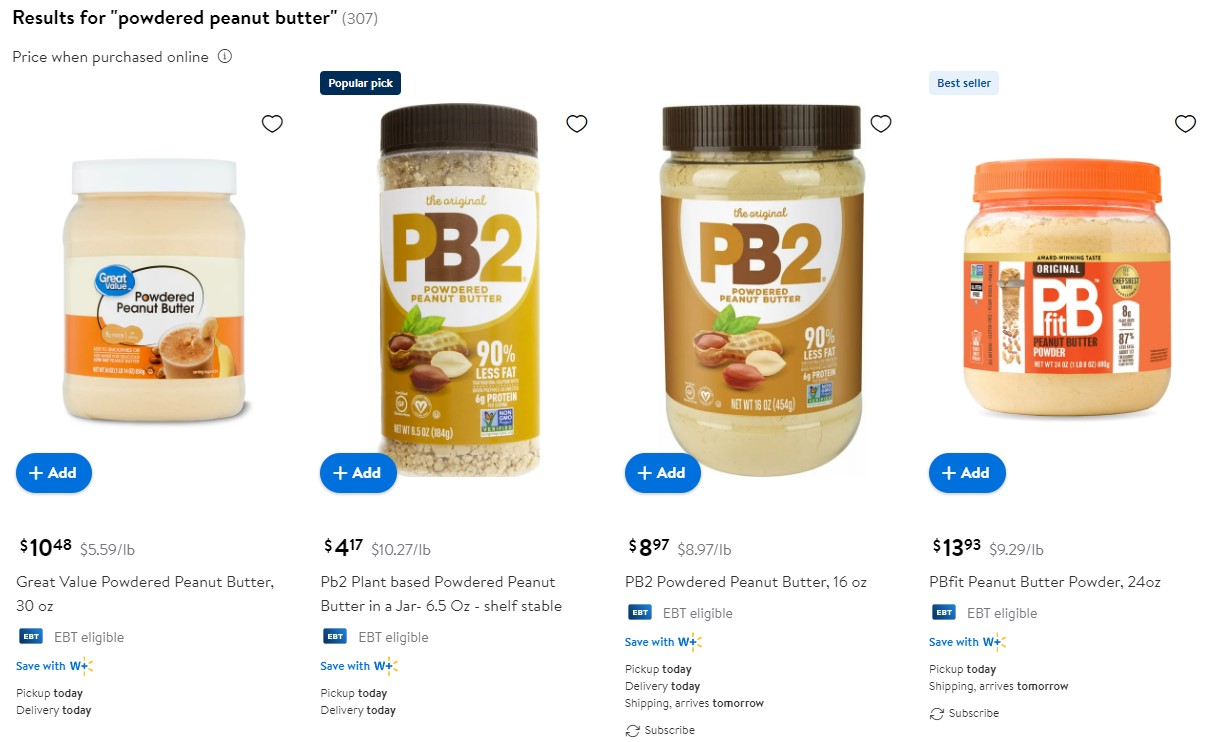Click the price info icon

click(225, 57)
